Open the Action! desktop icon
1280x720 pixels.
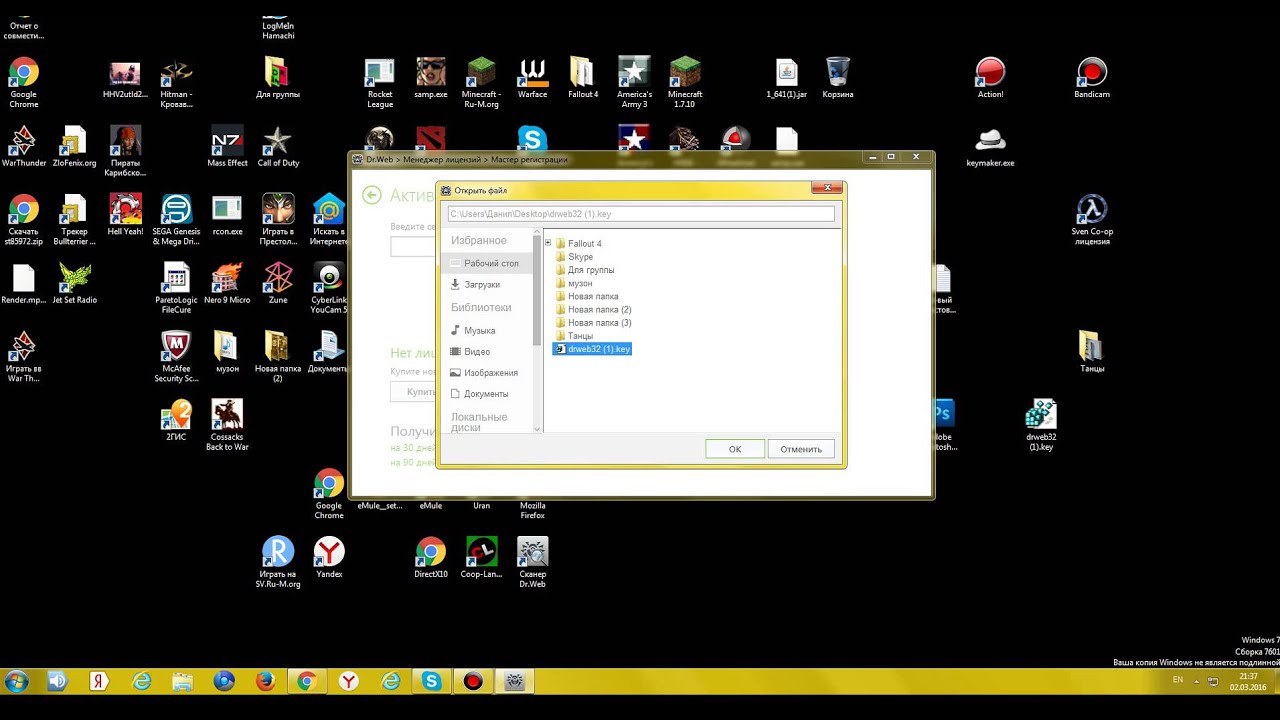[x=990, y=79]
